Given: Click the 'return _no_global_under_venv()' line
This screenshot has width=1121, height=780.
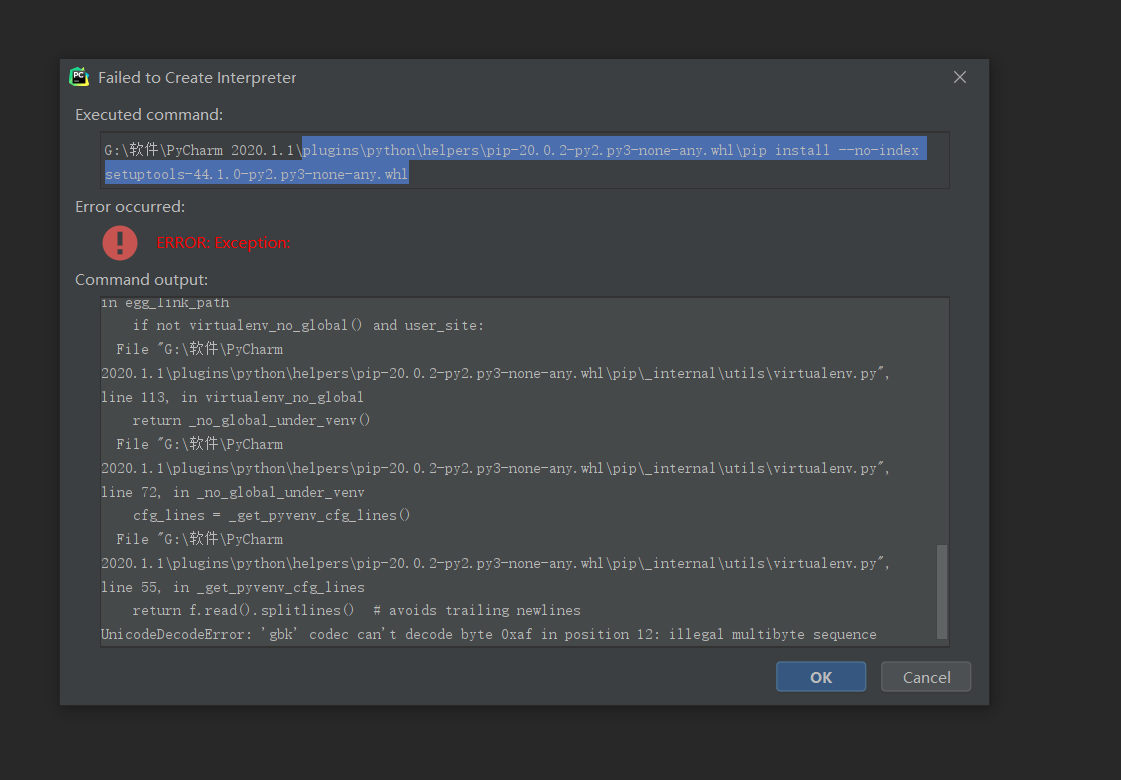Looking at the screenshot, I should pos(251,420).
